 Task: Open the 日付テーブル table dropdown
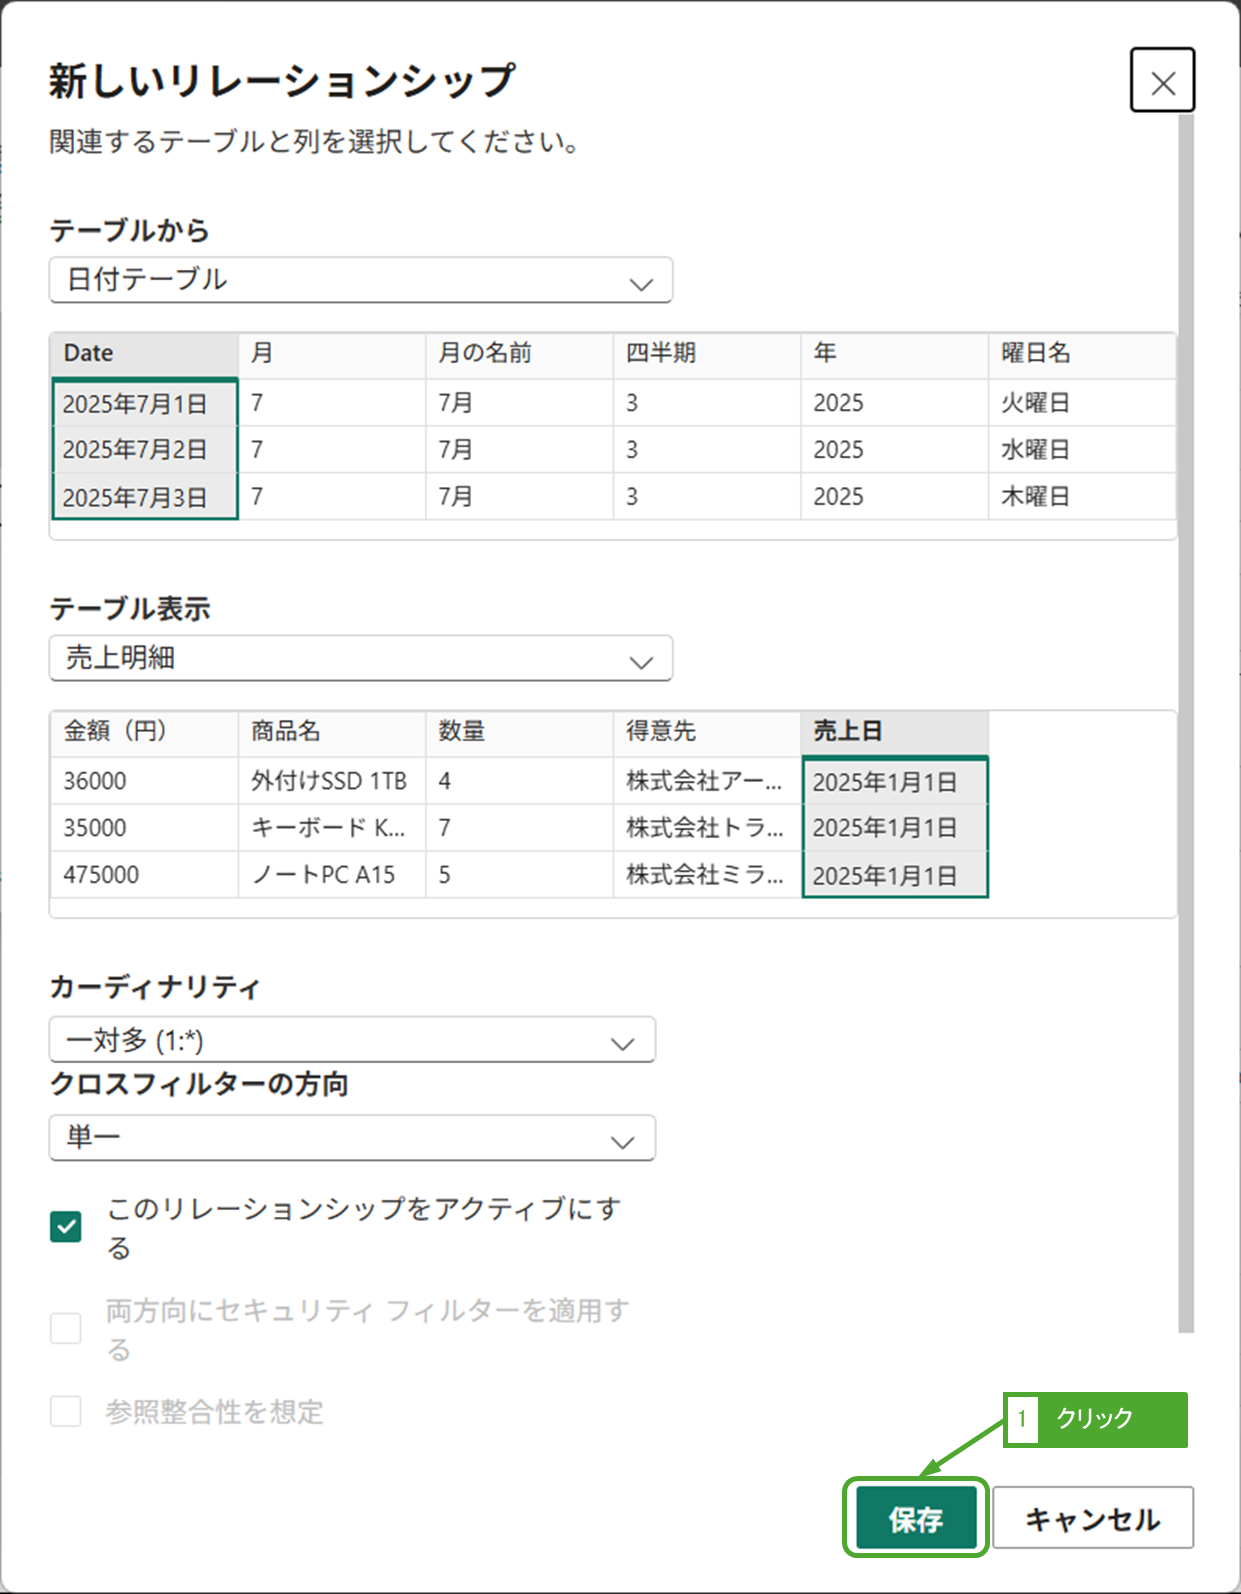click(360, 281)
